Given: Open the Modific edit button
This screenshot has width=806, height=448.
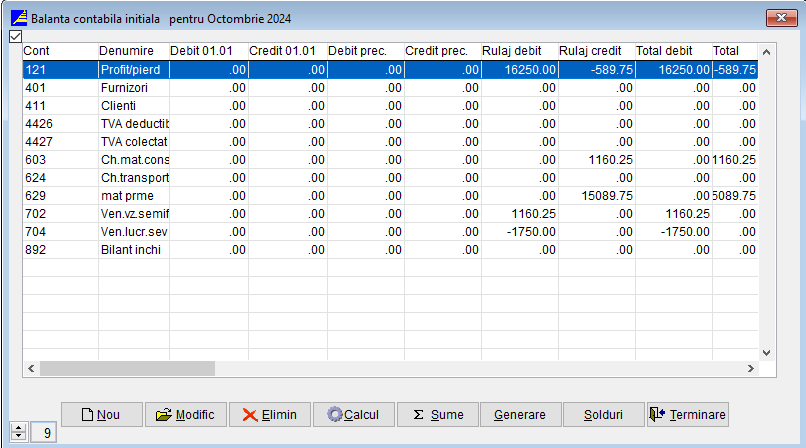Looking at the screenshot, I should point(186,415).
